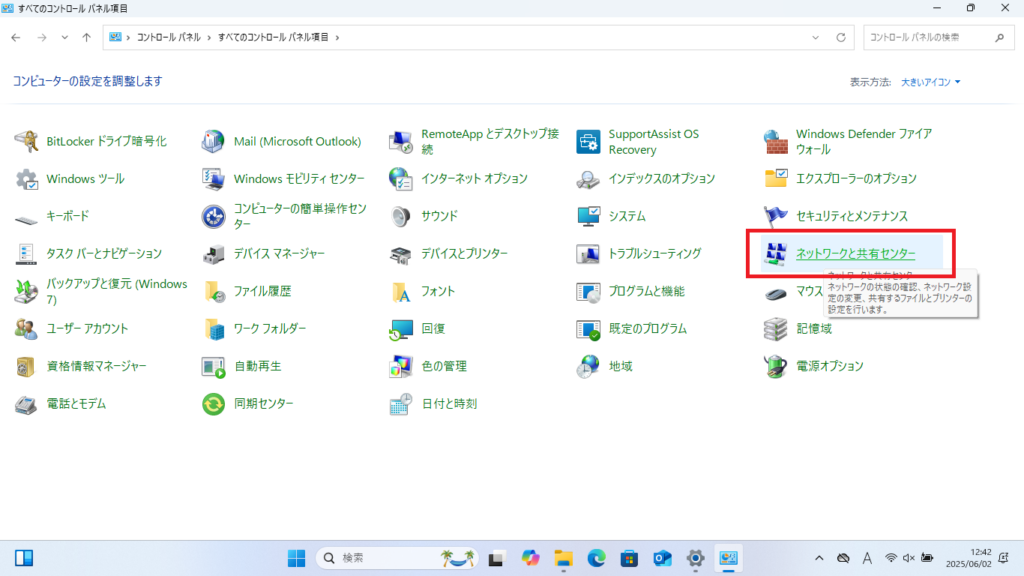Focus コントロール パネルの検索 search box
The image size is (1024, 576).
[938, 37]
